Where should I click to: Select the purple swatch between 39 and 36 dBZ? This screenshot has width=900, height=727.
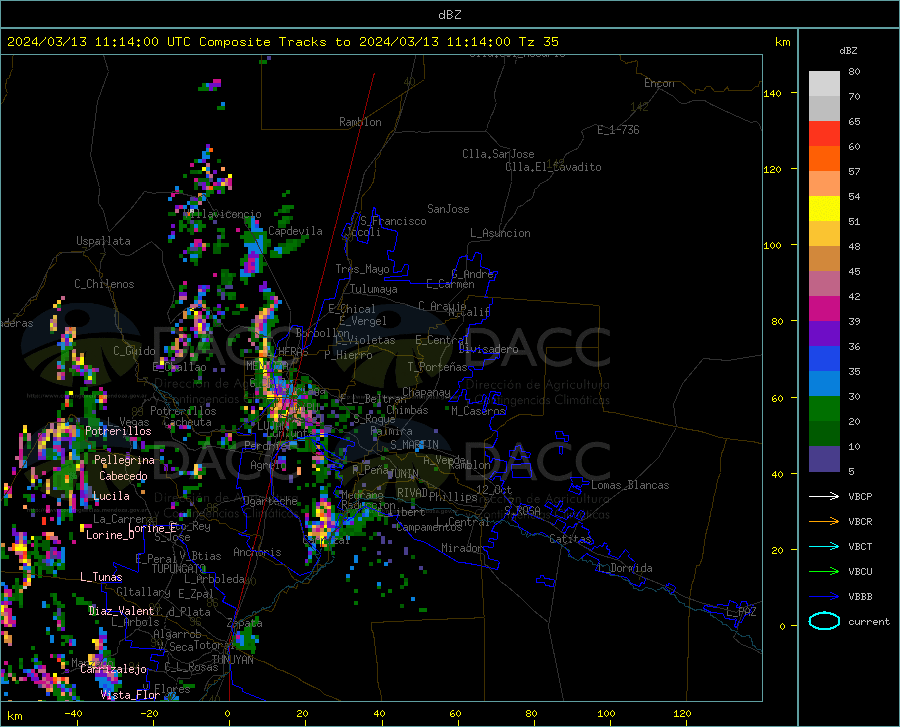pos(824,334)
